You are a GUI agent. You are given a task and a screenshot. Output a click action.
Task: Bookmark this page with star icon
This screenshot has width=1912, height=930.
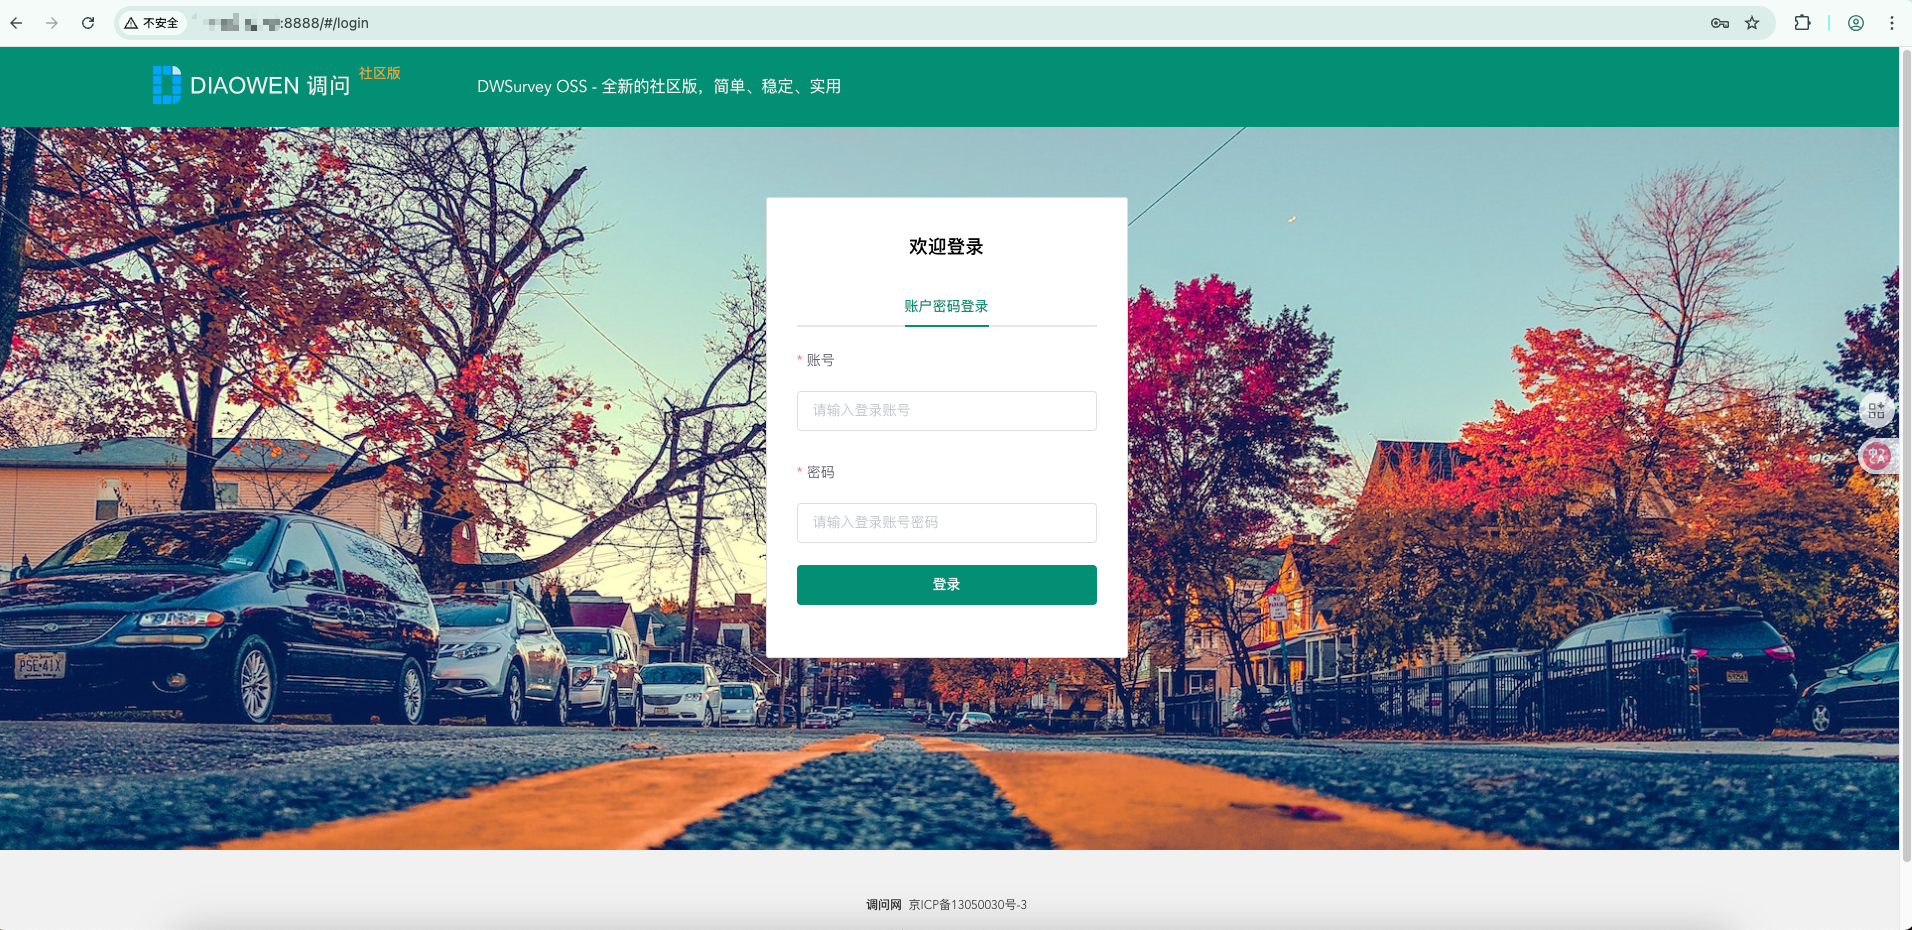pyautogui.click(x=1752, y=23)
